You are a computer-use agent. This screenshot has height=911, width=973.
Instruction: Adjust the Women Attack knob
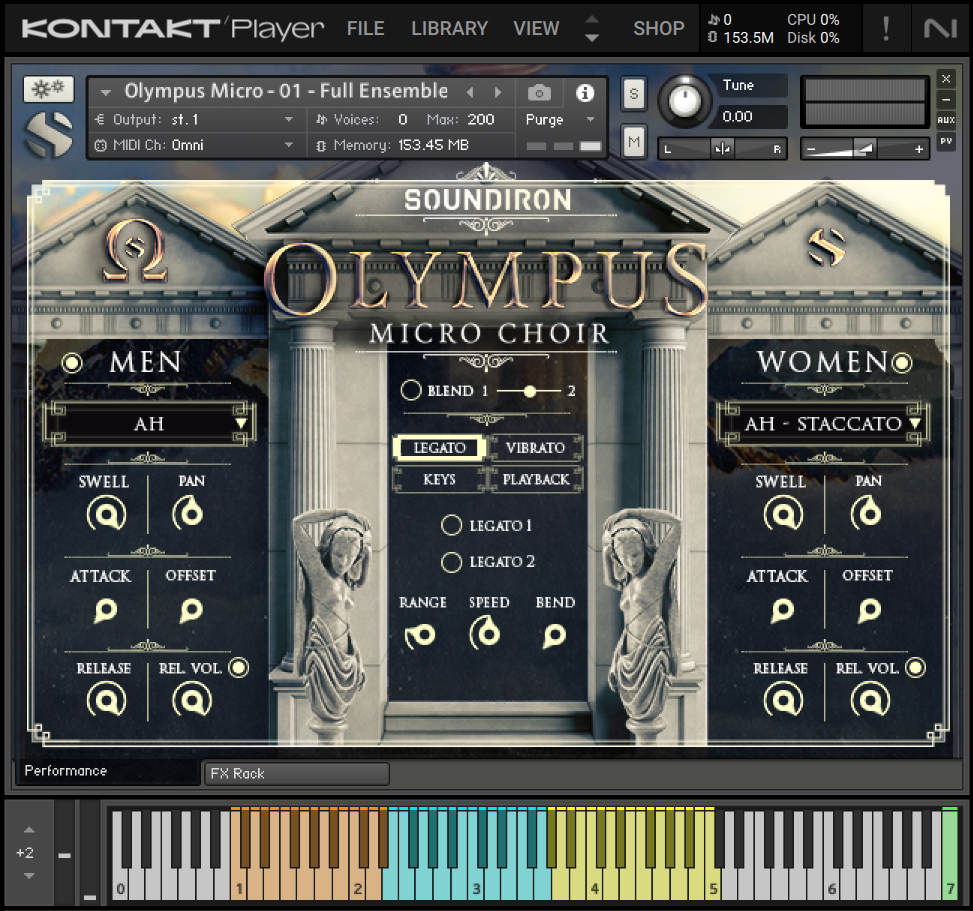(782, 610)
